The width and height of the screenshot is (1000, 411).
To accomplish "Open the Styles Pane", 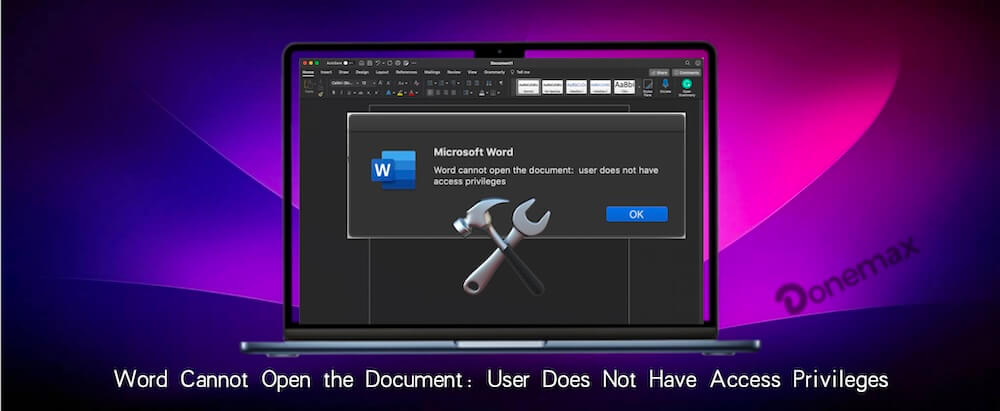I will 648,87.
